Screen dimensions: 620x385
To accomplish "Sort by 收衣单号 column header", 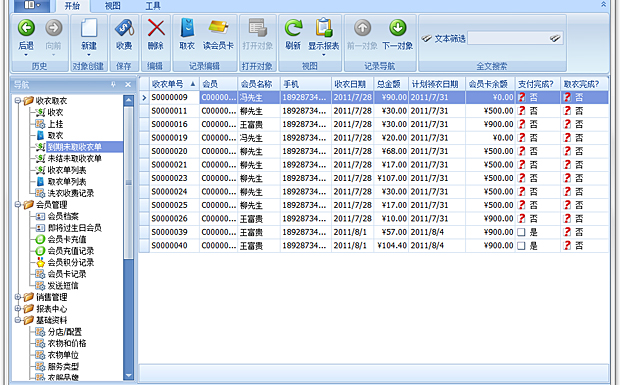I will (174, 84).
